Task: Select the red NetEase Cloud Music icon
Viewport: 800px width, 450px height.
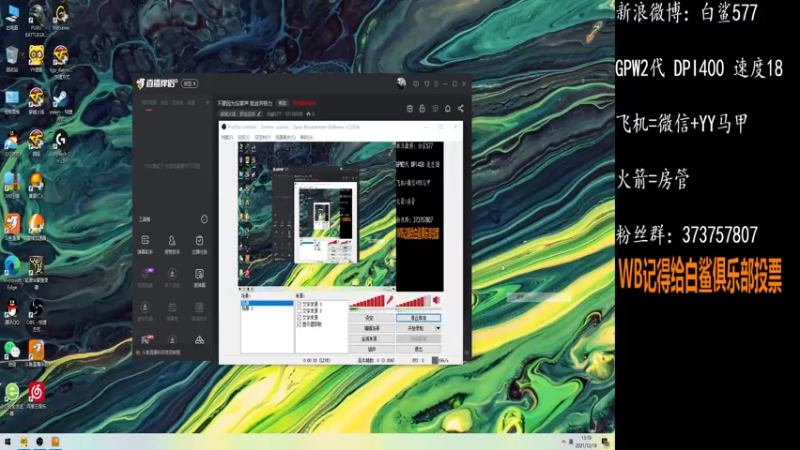Action: click(36, 395)
